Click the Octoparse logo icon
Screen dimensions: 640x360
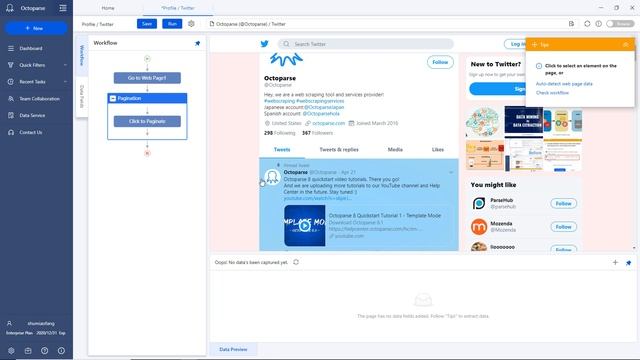click(x=10, y=8)
